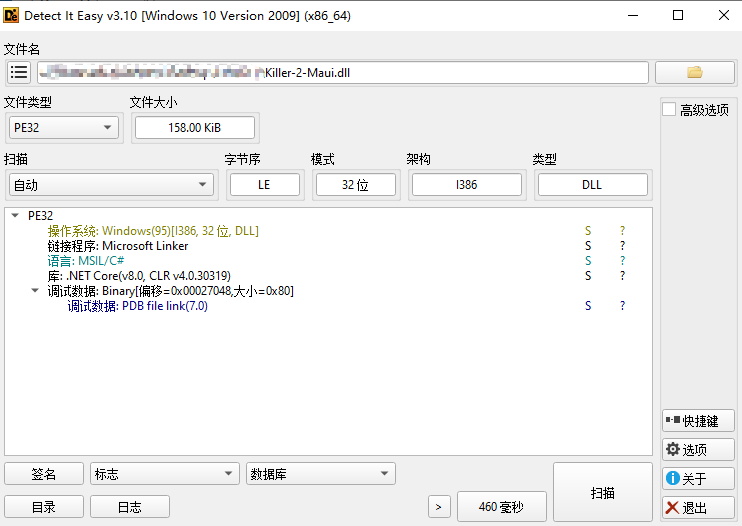Open options with gear 选项 button

tap(698, 449)
